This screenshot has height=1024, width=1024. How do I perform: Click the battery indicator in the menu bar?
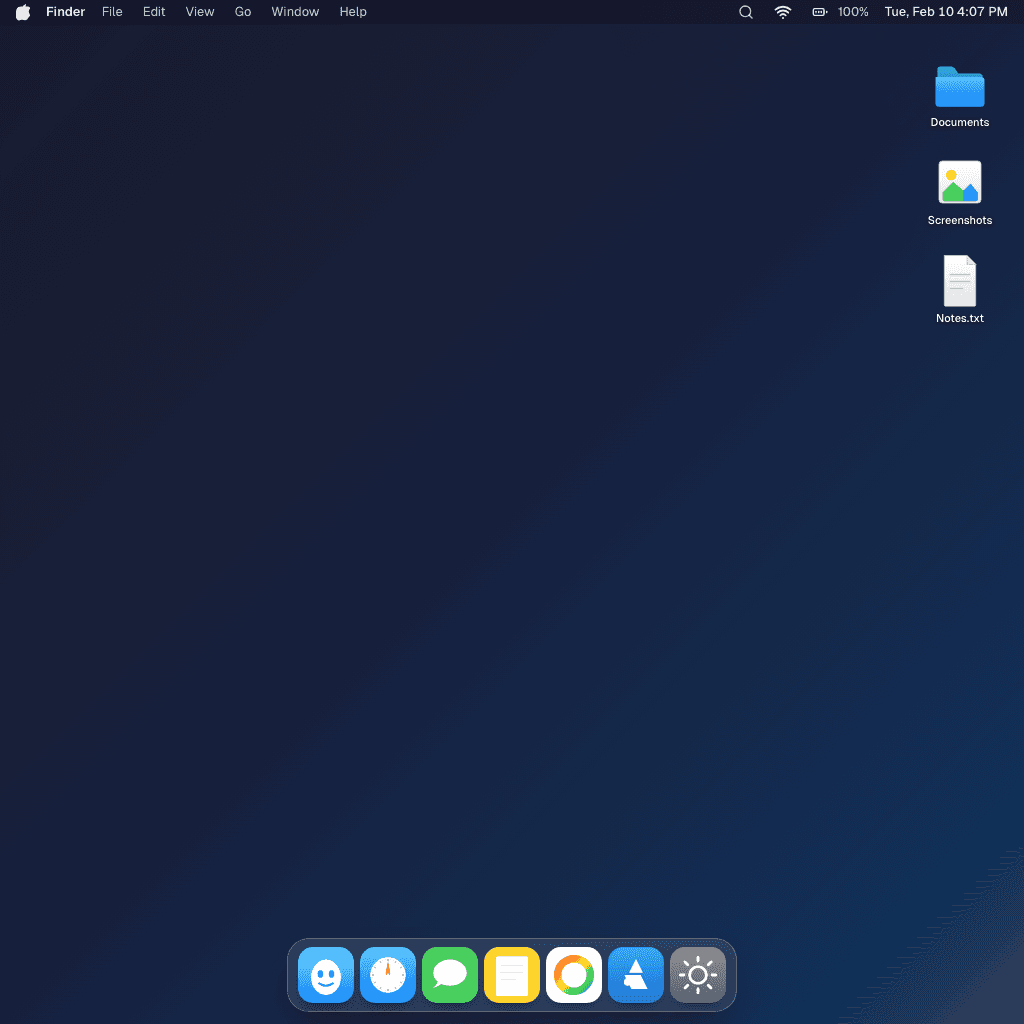tap(819, 12)
